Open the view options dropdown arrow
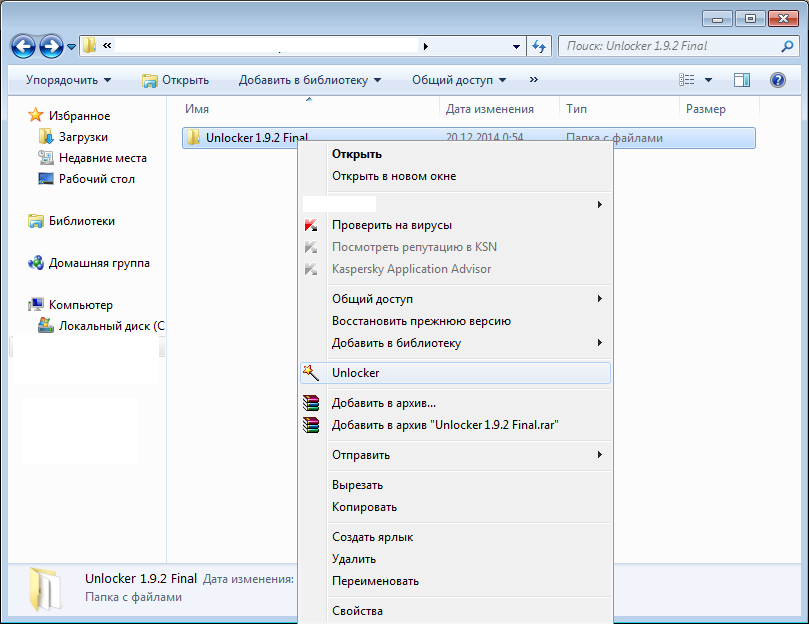This screenshot has height=624, width=809. (708, 80)
